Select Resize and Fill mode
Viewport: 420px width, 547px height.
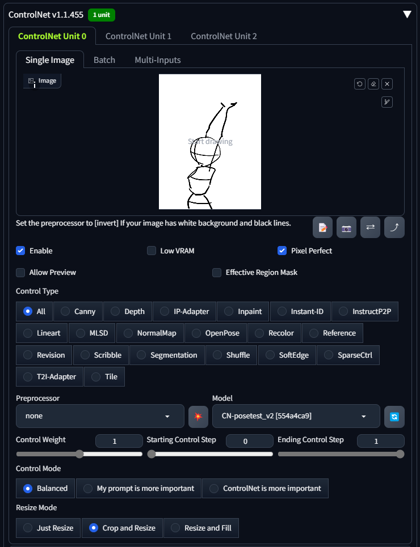201,528
